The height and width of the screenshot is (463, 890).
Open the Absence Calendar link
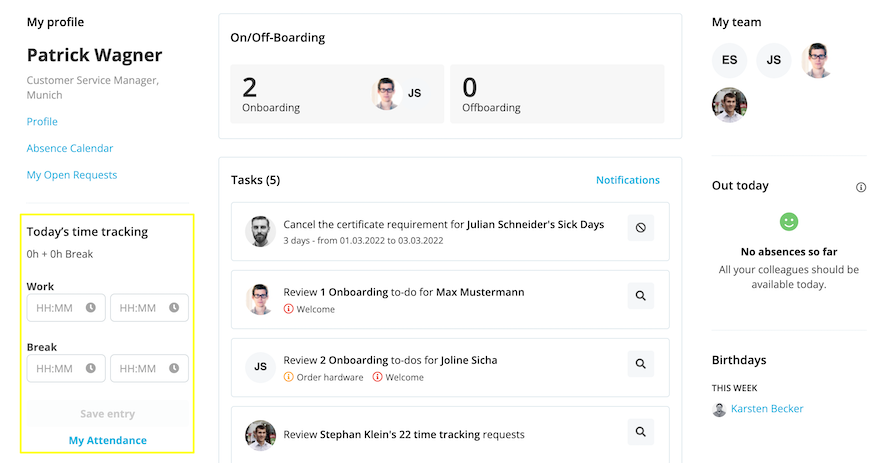point(70,149)
